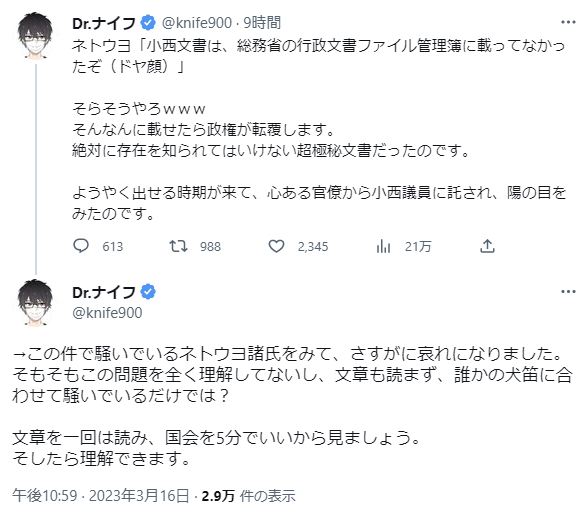Open view analytics bar-chart icon
Viewport: 587px width, 518px height.
tap(383, 246)
